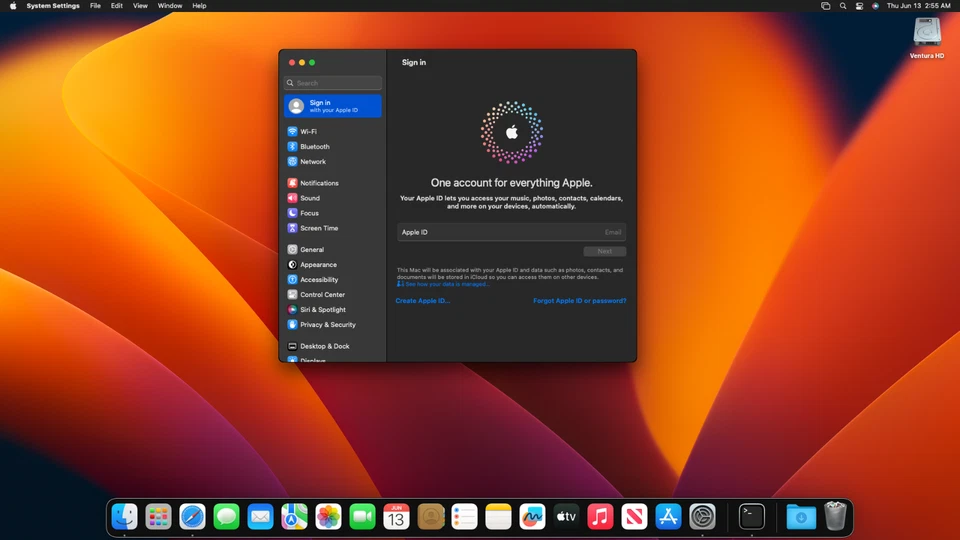Open FaceTime from the Dock
This screenshot has height=540, width=960.
pos(362,517)
